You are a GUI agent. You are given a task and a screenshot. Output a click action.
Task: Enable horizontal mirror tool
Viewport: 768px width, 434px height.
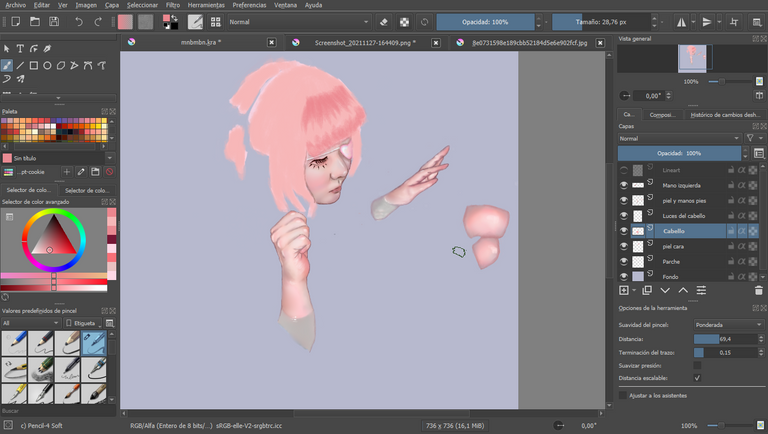coord(681,22)
